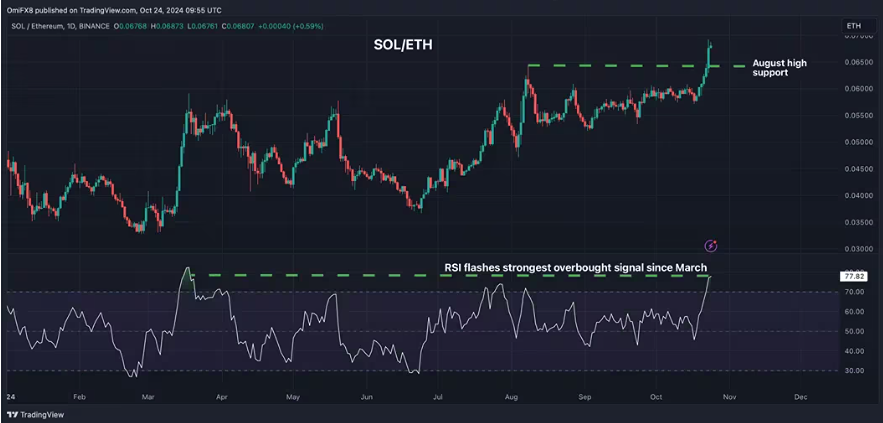The image size is (883, 423).
Task: Click the 70.00 level on RSI axis
Action: click(853, 292)
